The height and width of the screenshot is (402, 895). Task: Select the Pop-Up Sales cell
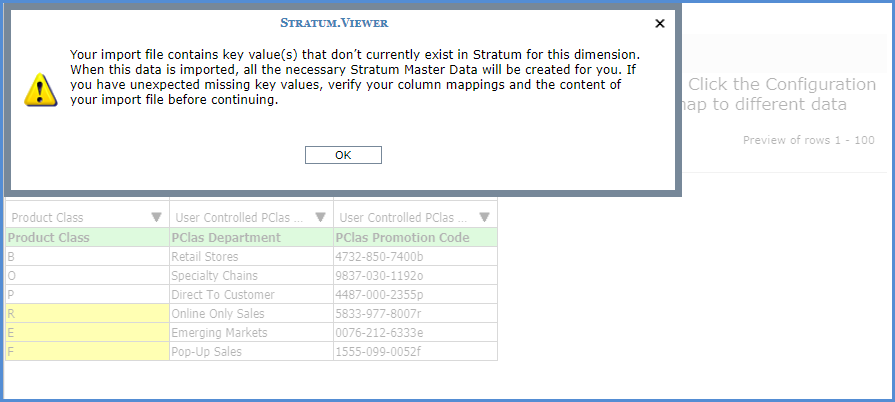[251, 352]
